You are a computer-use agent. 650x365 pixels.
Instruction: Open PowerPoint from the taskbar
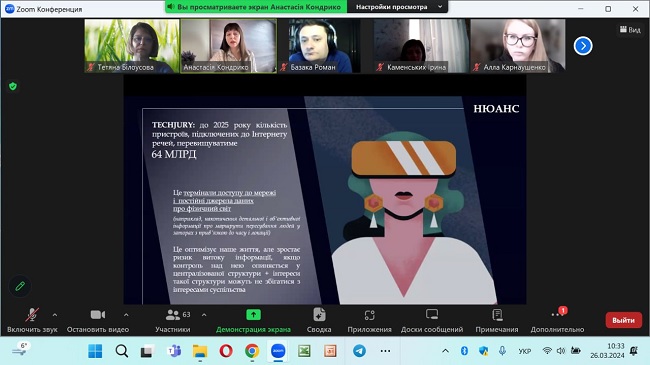tap(330, 351)
